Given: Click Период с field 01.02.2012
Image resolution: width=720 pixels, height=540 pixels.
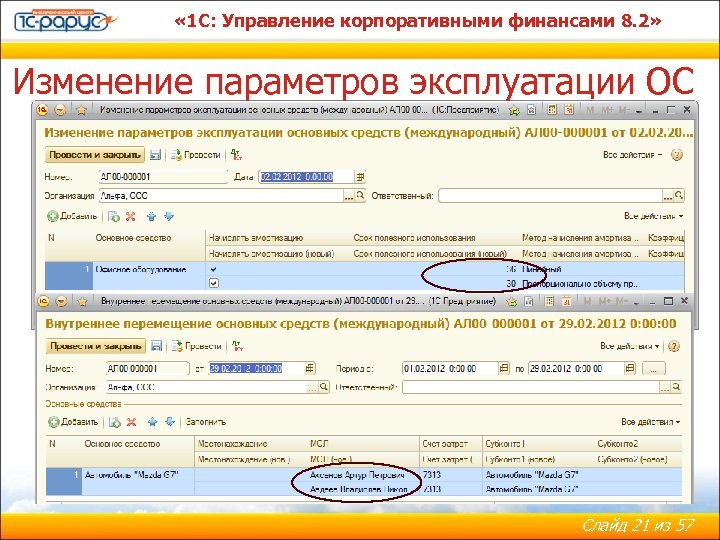Looking at the screenshot, I should 450,368.
